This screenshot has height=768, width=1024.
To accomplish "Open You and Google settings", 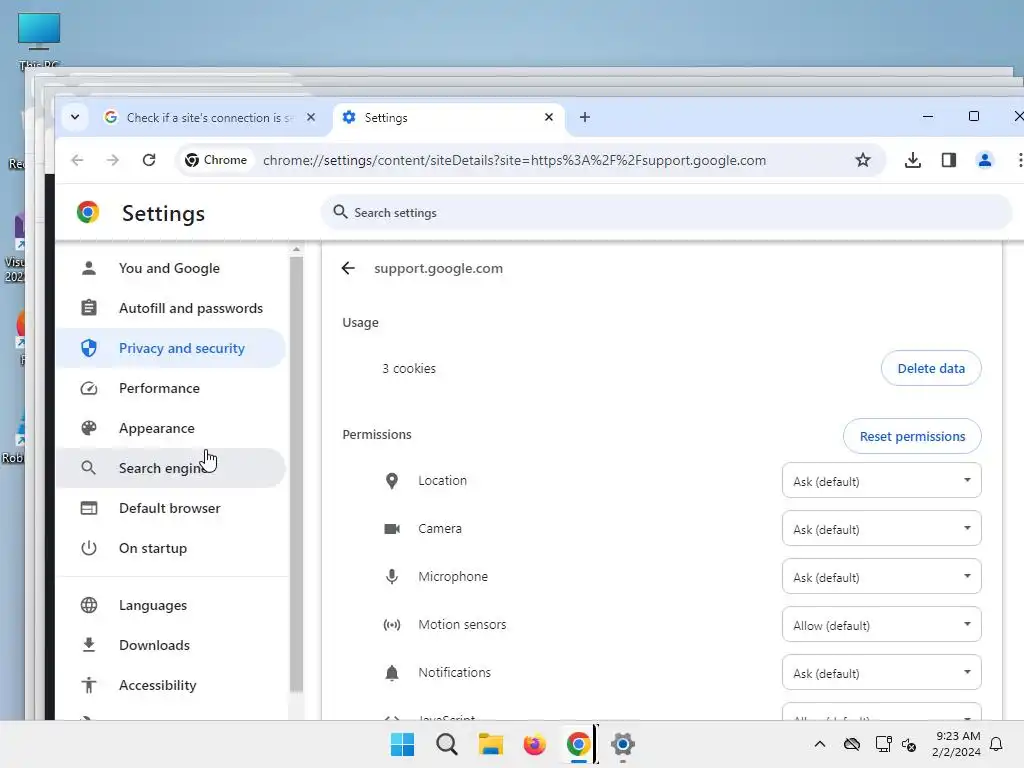I will [x=170, y=268].
